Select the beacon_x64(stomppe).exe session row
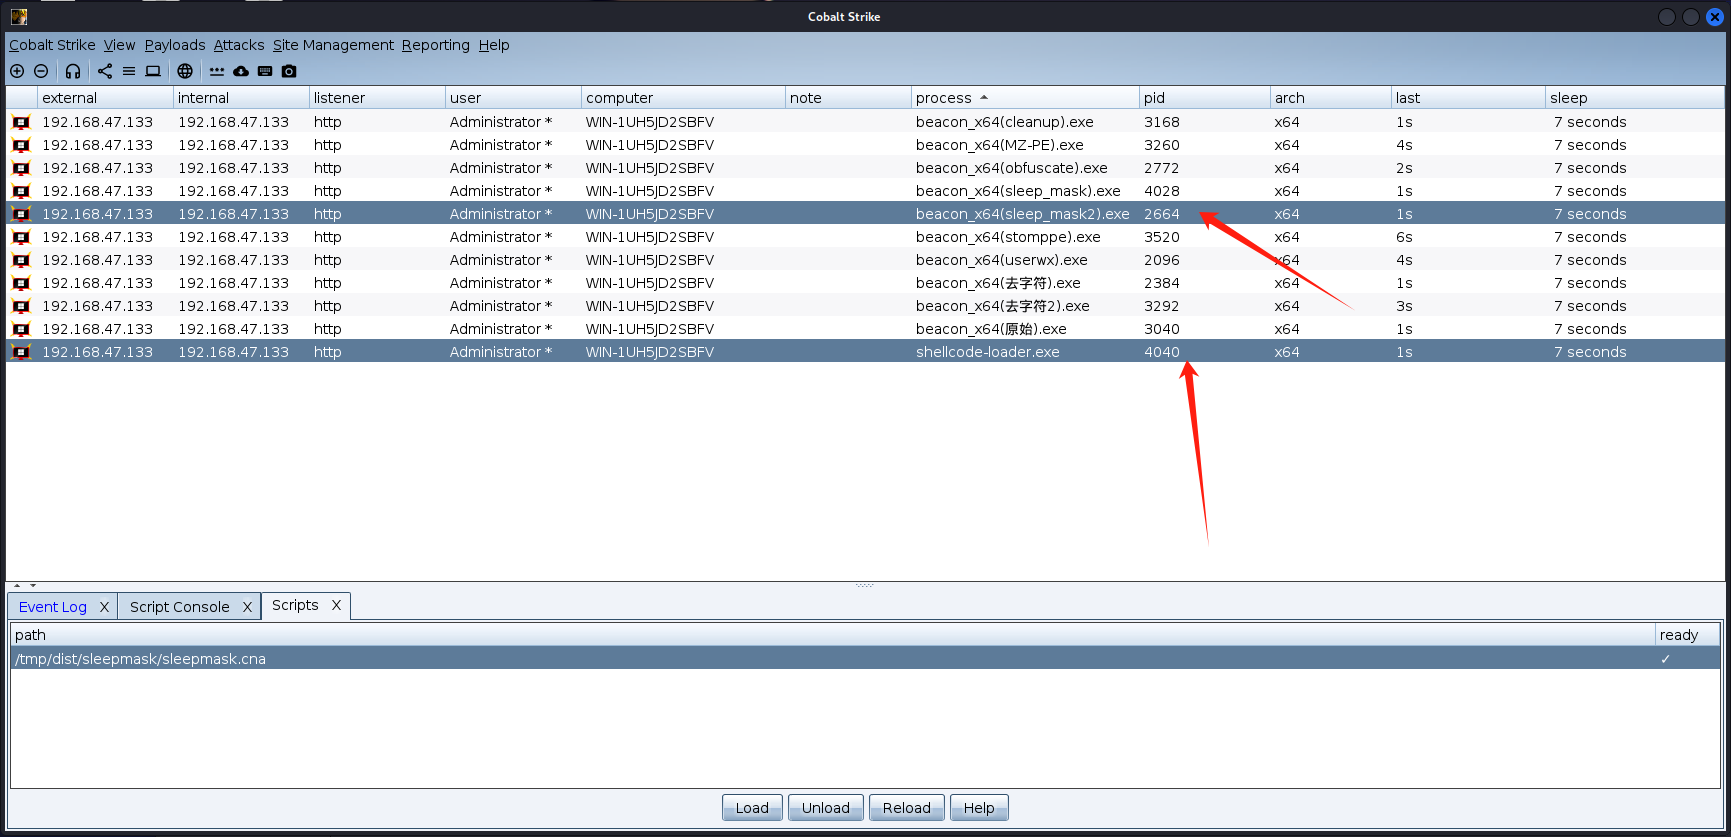The height and width of the screenshot is (837, 1731). coord(1007,237)
